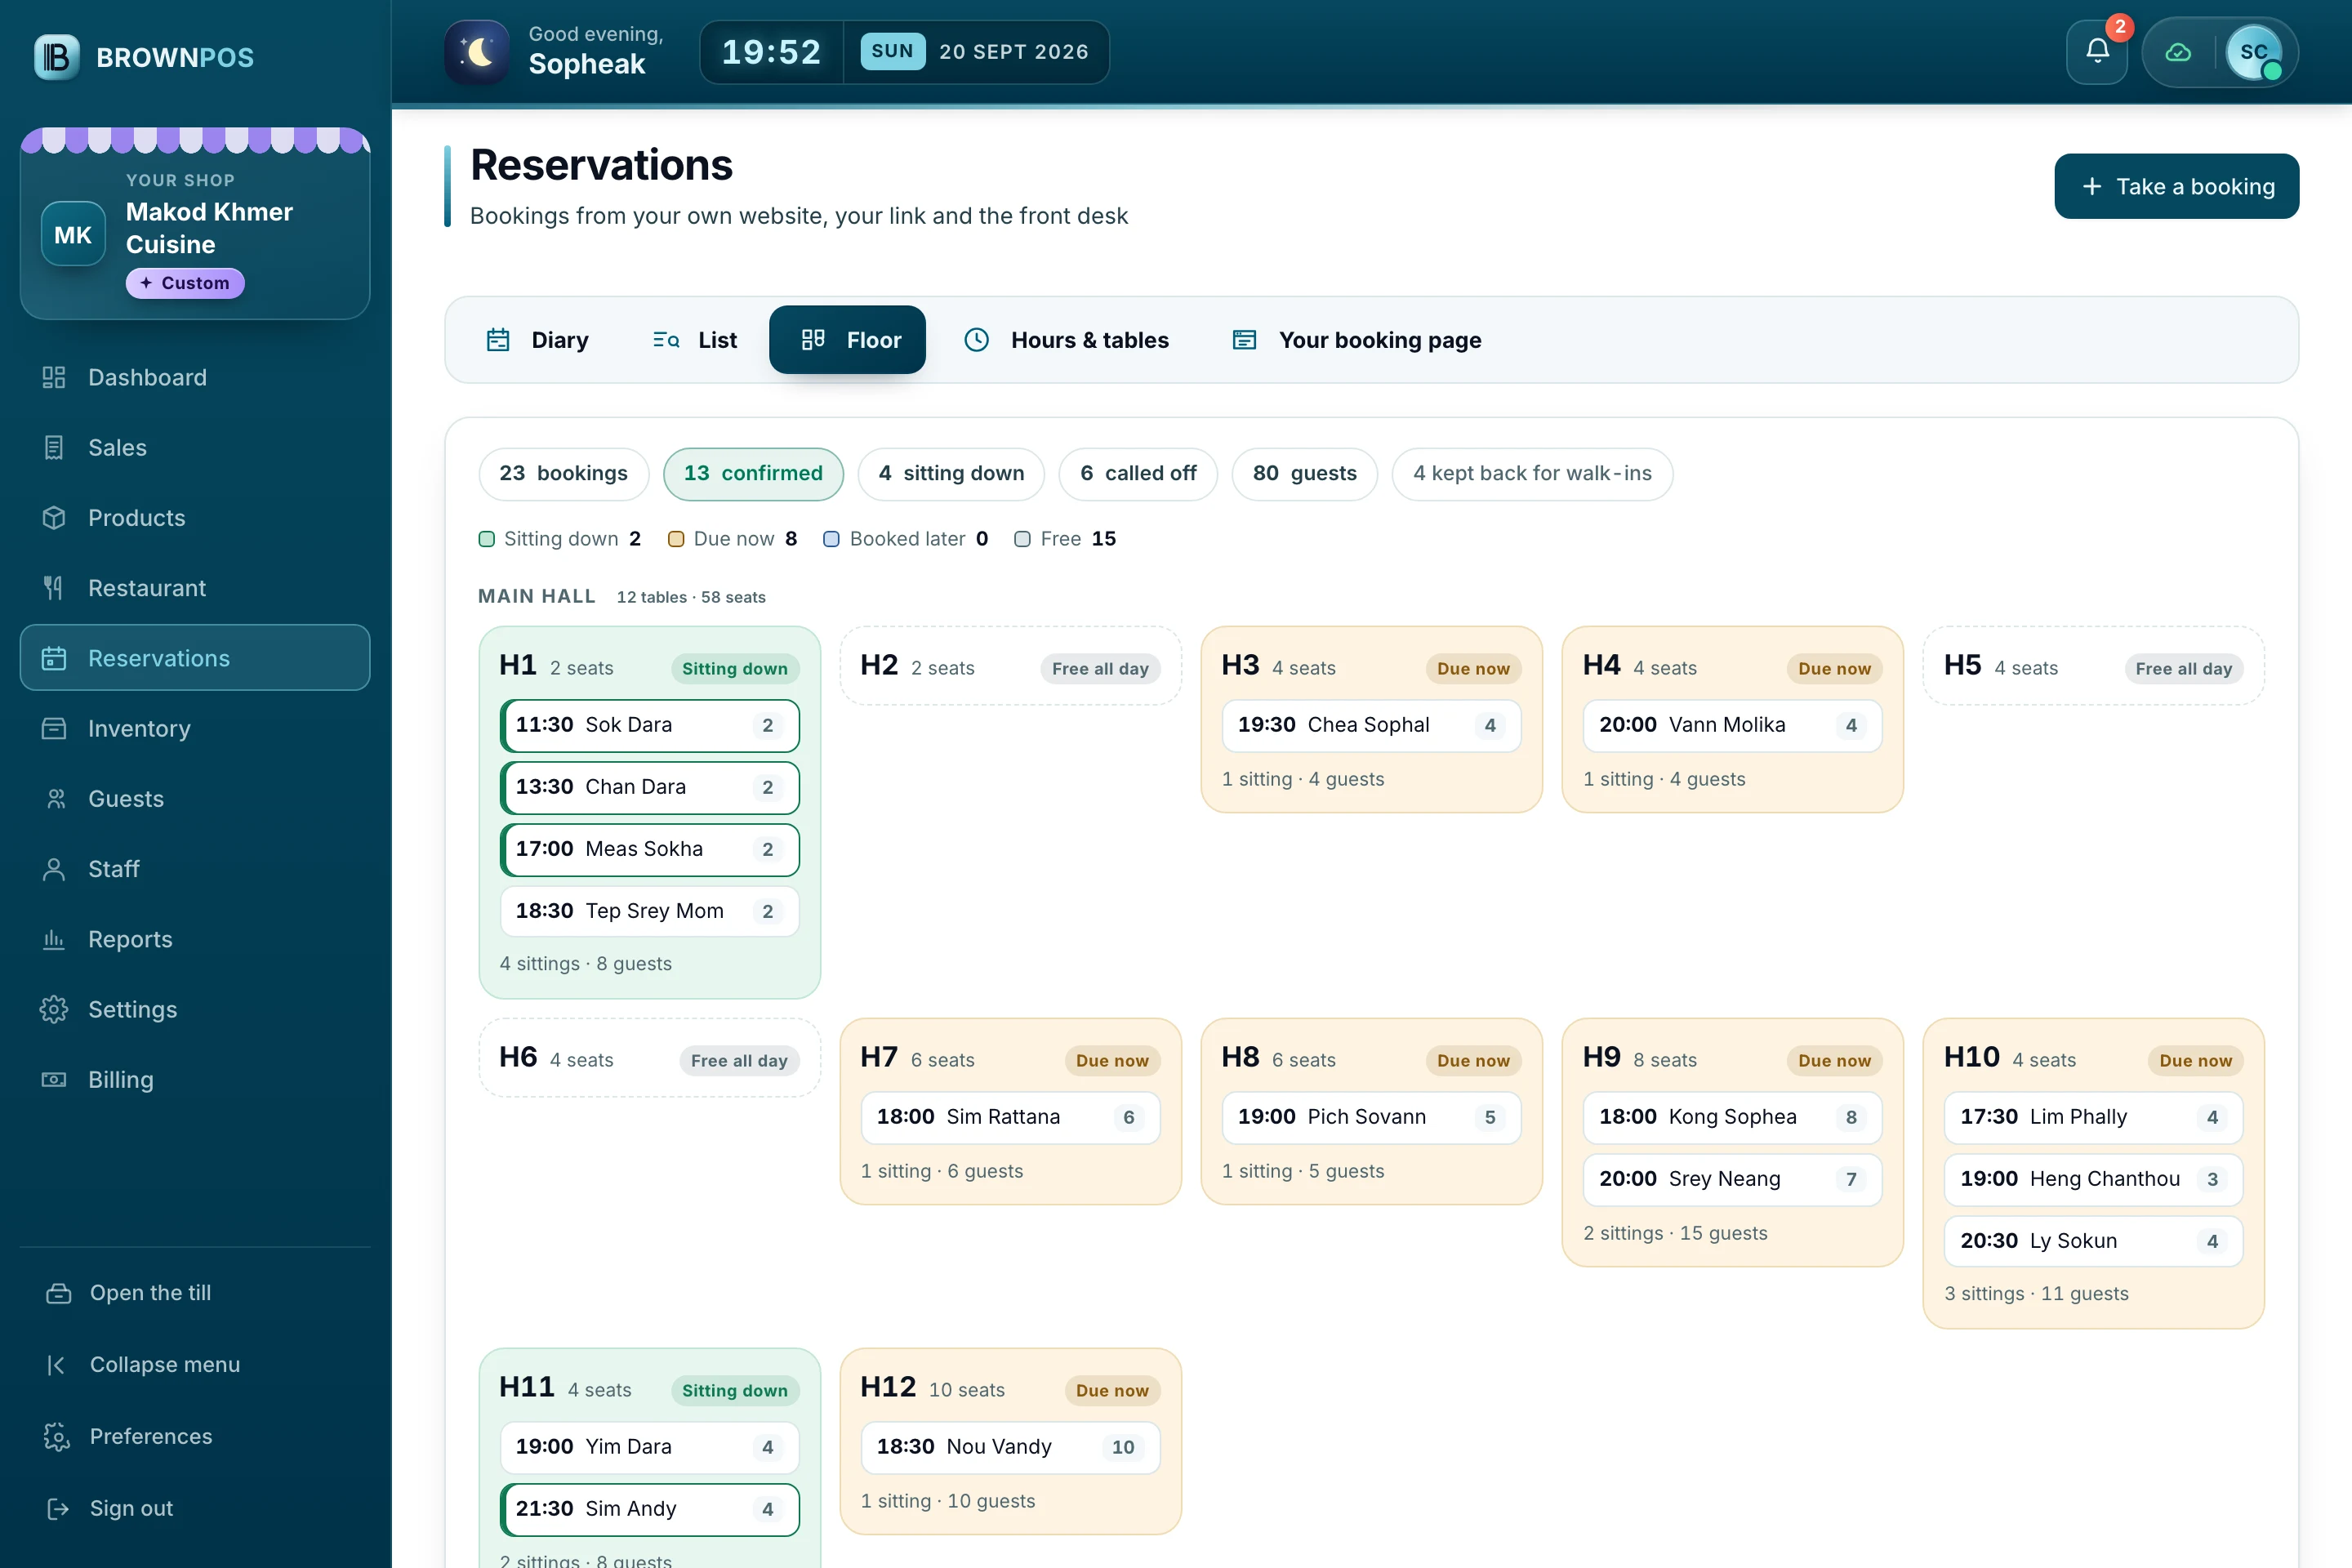The image size is (2352, 1568).
Task: Switch to the Diary tab
Action: [x=537, y=340]
